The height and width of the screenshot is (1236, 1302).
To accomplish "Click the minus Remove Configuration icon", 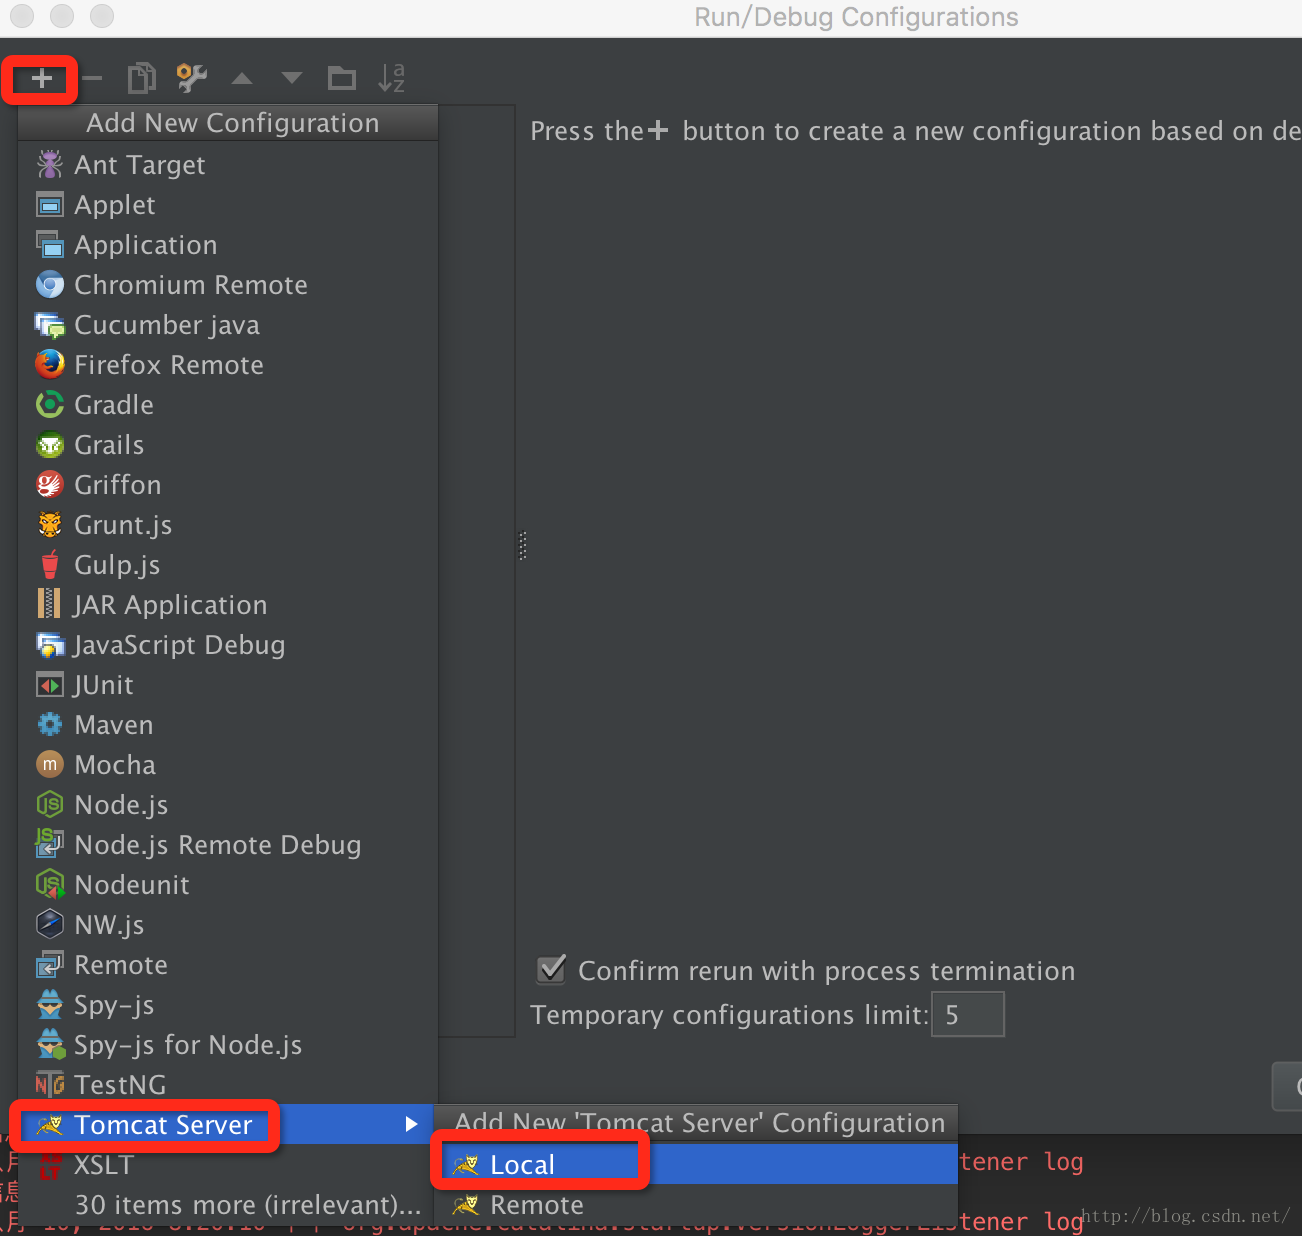I will coord(92,78).
